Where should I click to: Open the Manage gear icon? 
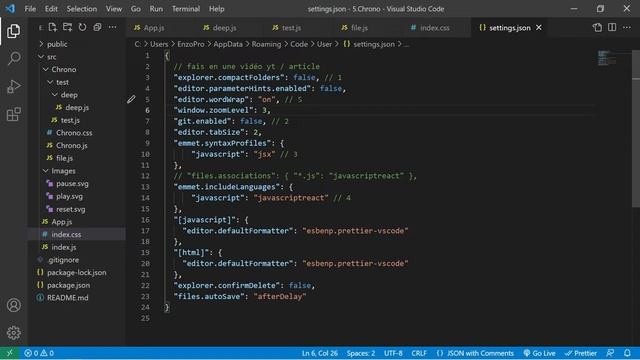click(x=13, y=333)
